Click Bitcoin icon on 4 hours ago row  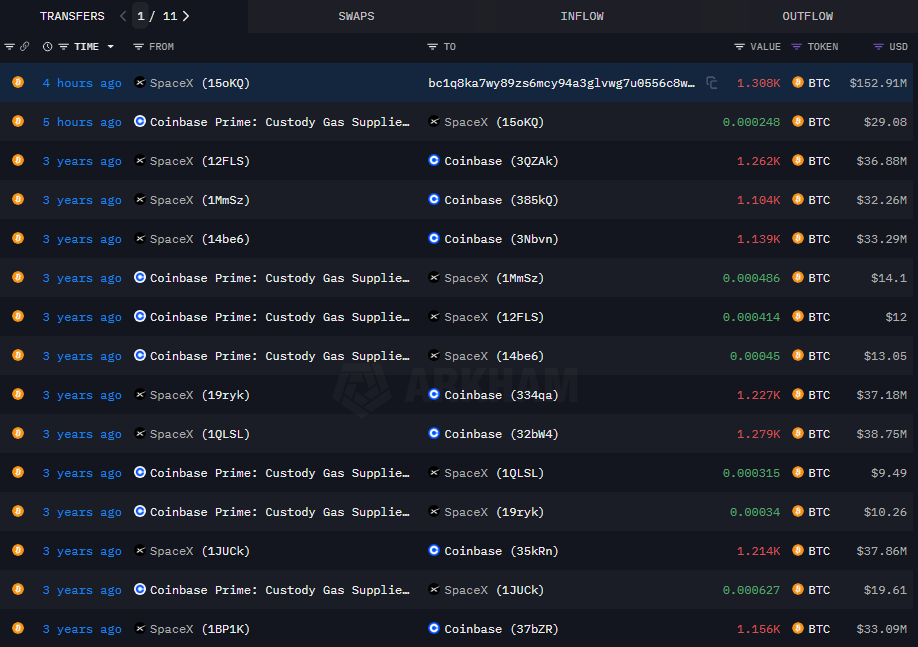18,82
